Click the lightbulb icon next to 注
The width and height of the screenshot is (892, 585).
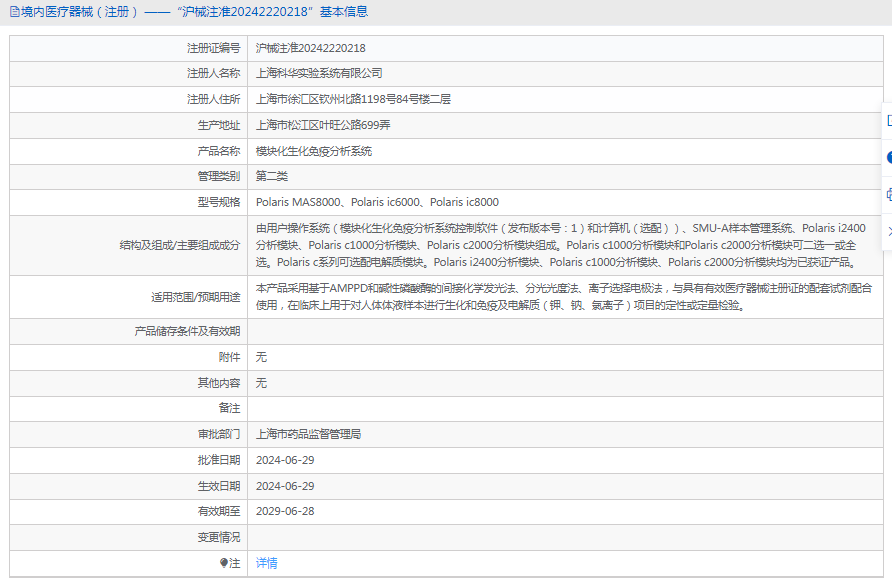pyautogui.click(x=224, y=563)
